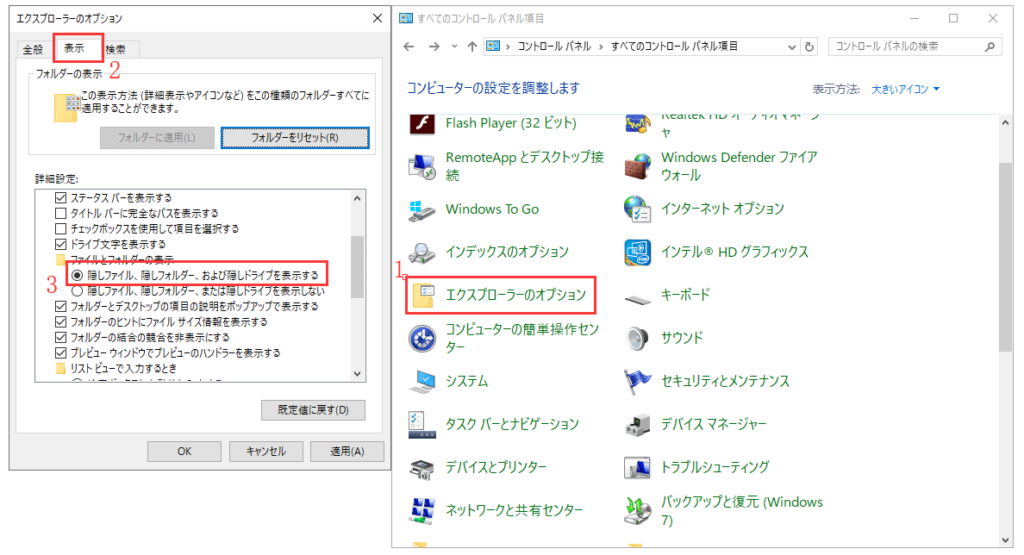Toggle タイトル バーに完全なパスを表示する checkbox
The height and width of the screenshot is (555, 1024).
coord(61,214)
